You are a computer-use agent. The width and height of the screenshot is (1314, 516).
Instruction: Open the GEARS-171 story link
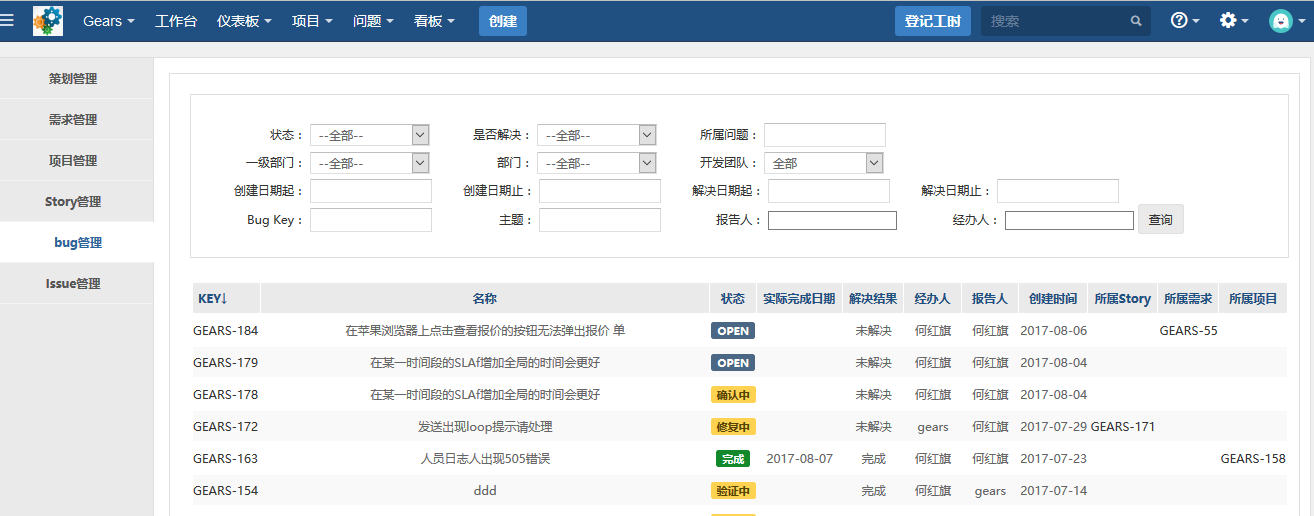click(x=1122, y=427)
